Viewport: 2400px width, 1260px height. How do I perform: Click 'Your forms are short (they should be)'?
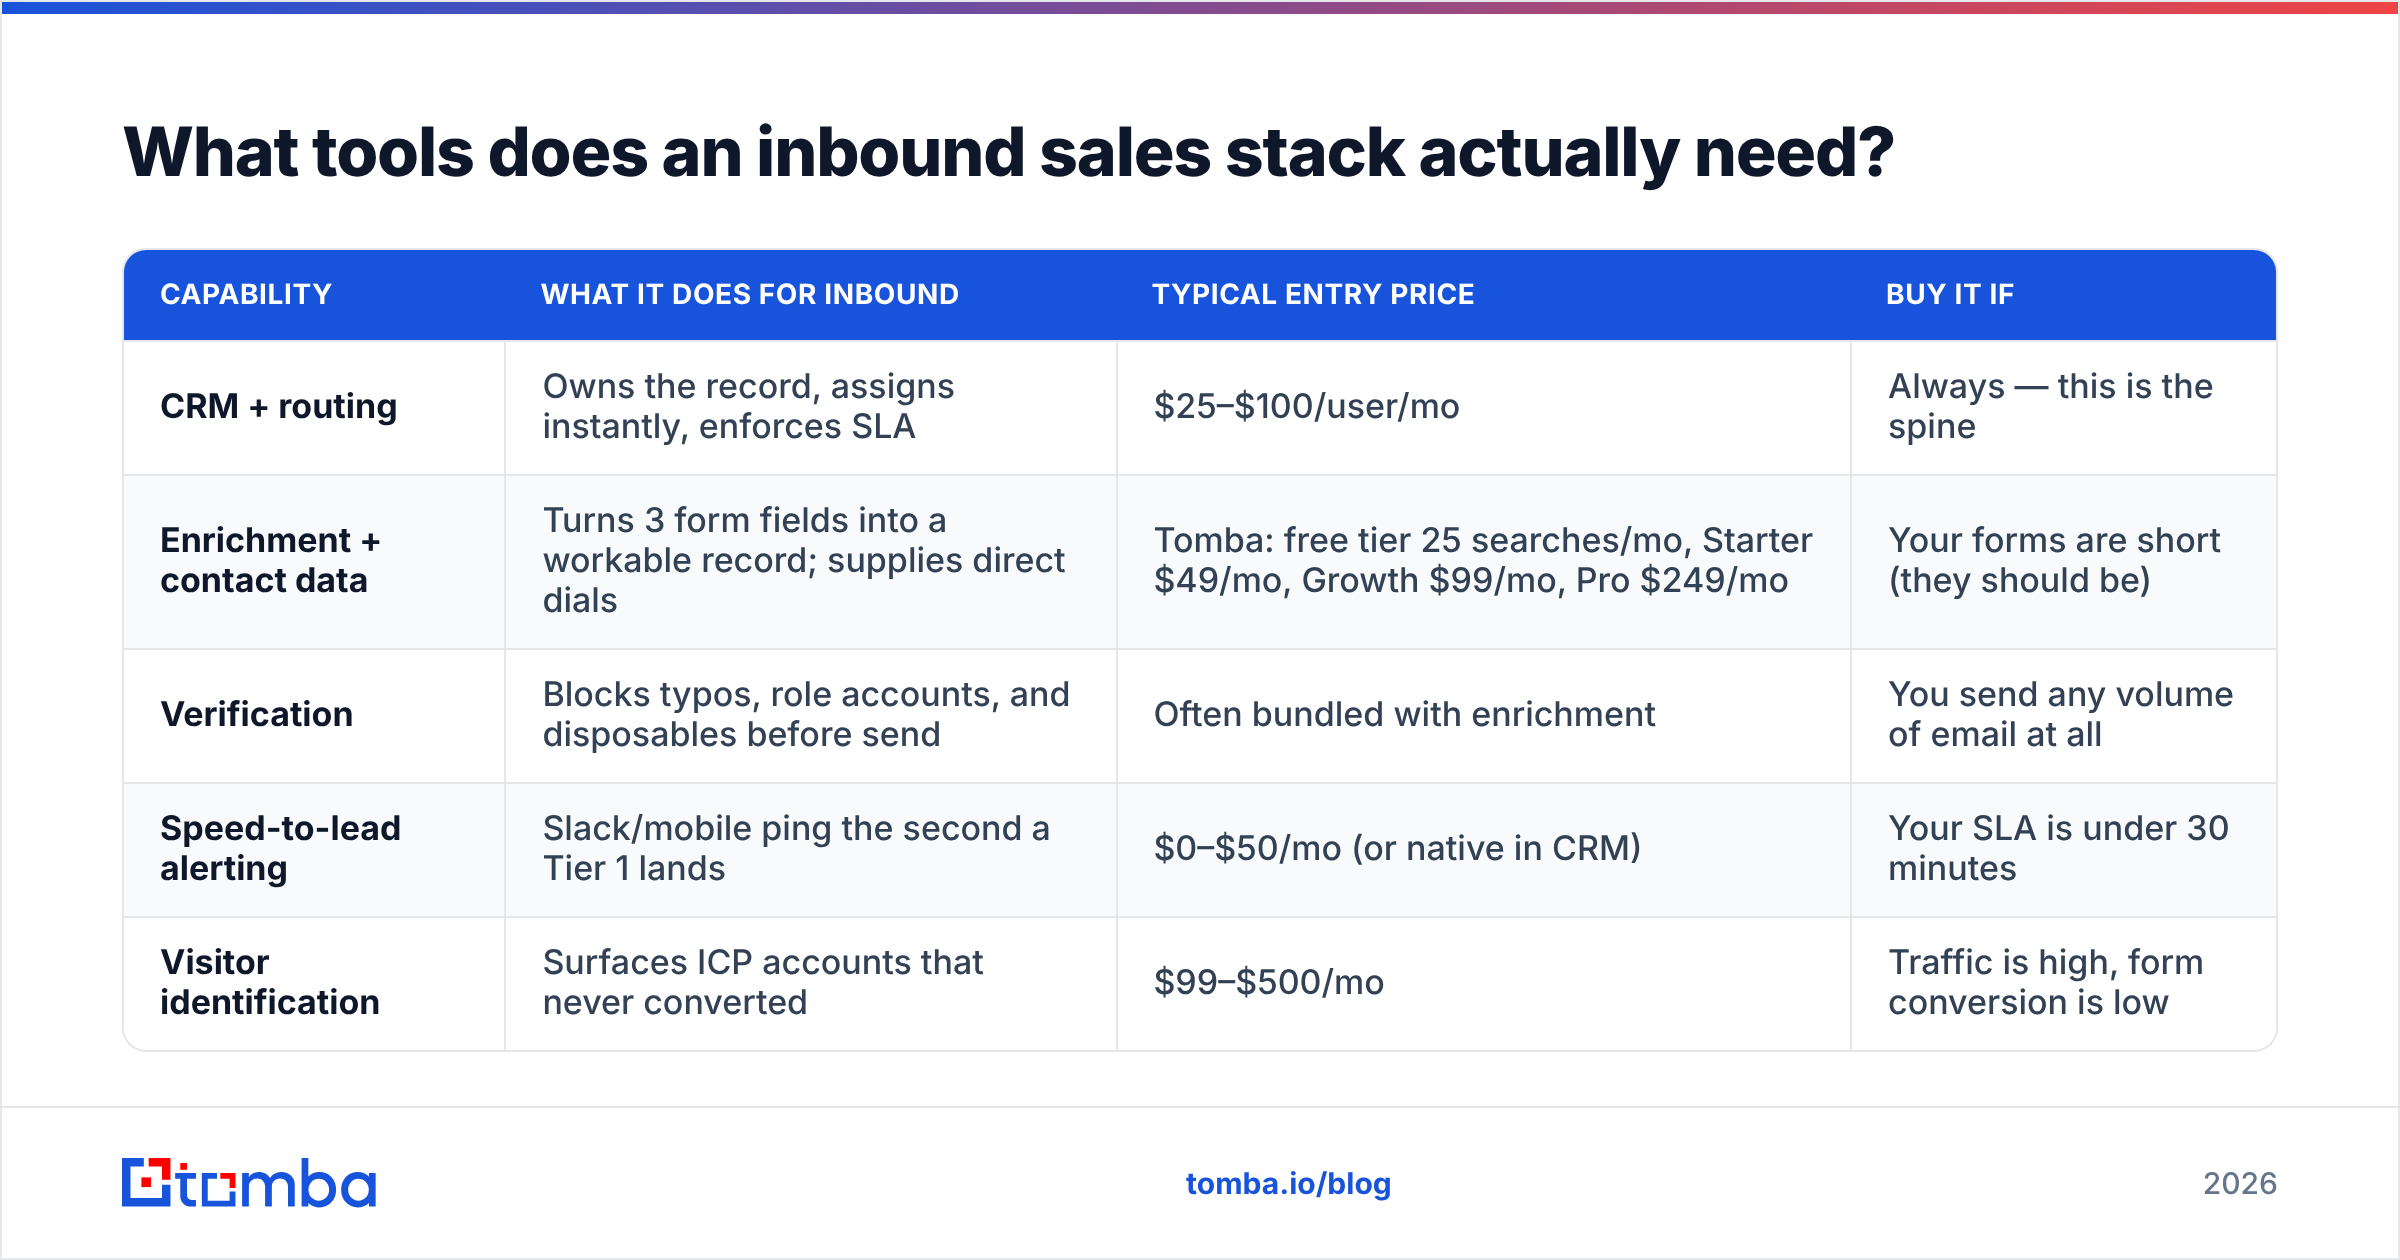(x=2054, y=561)
